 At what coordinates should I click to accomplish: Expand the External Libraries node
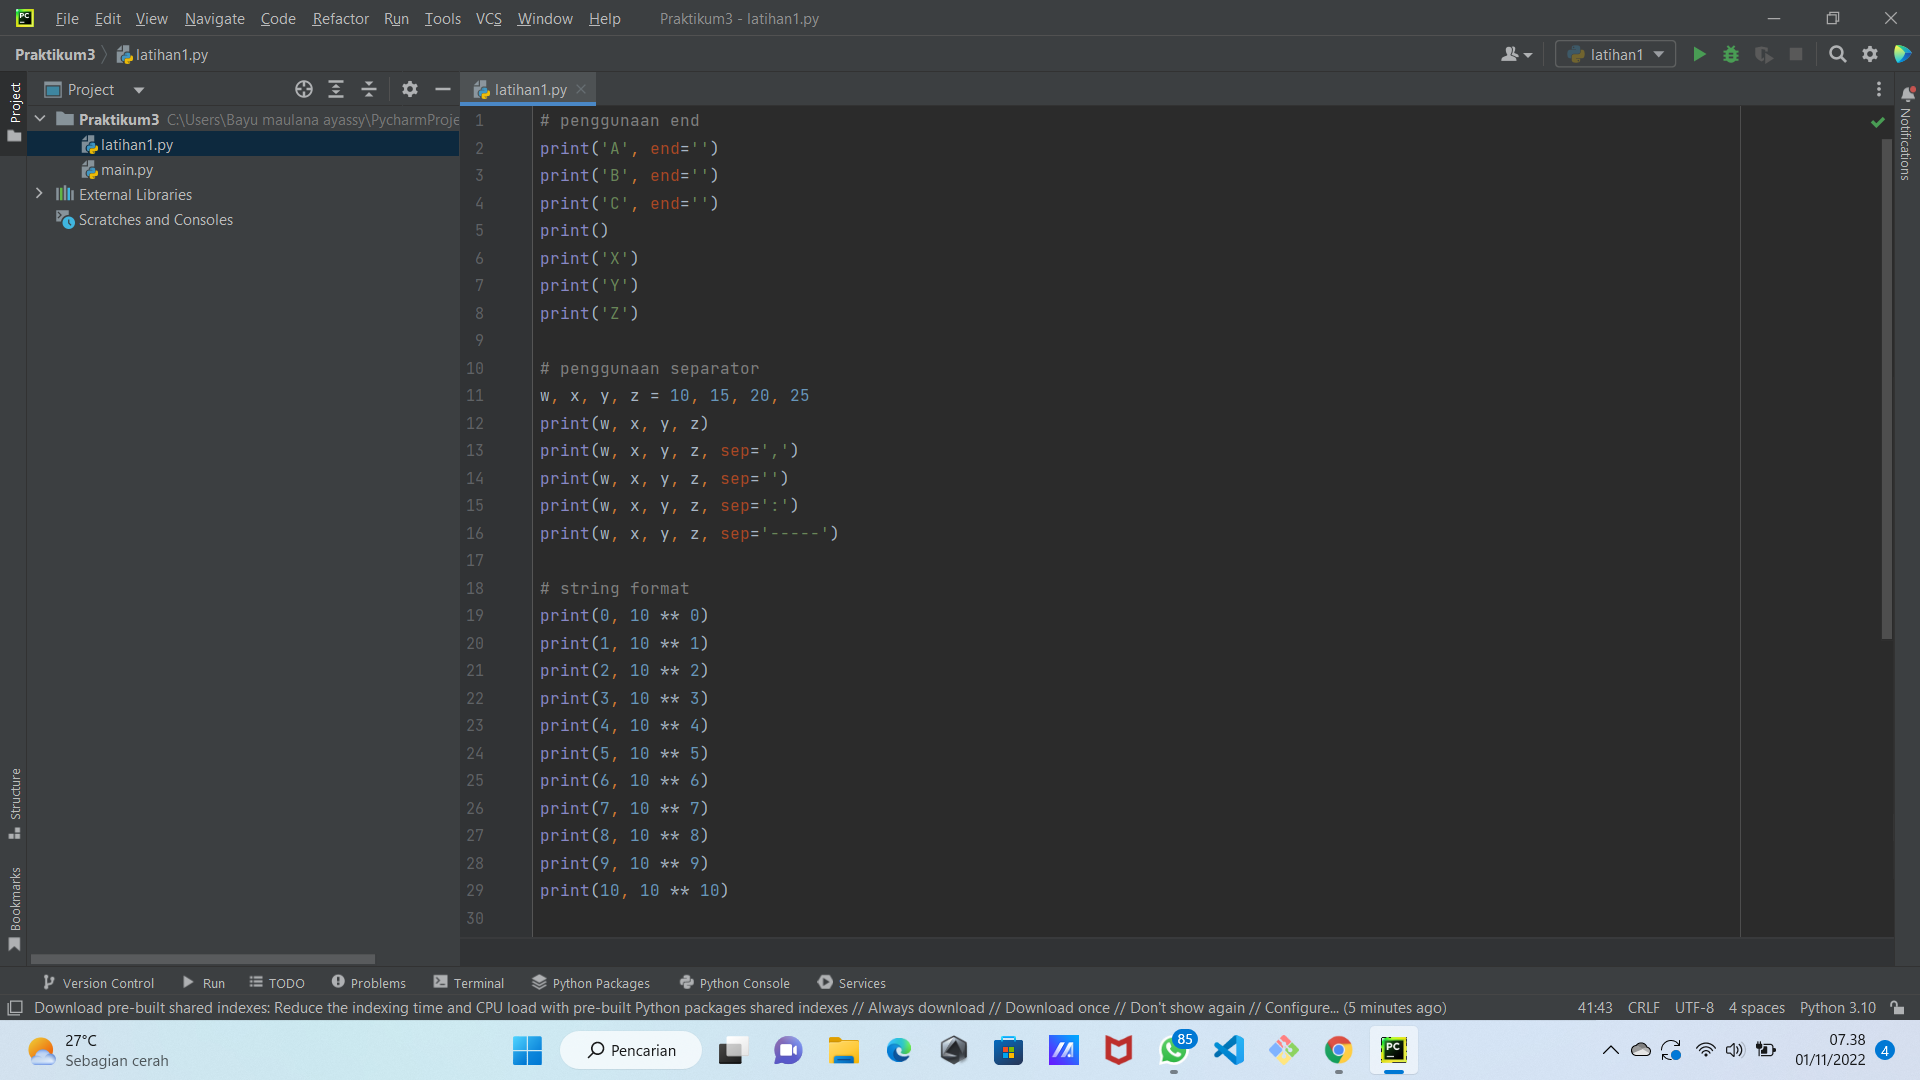[40, 194]
